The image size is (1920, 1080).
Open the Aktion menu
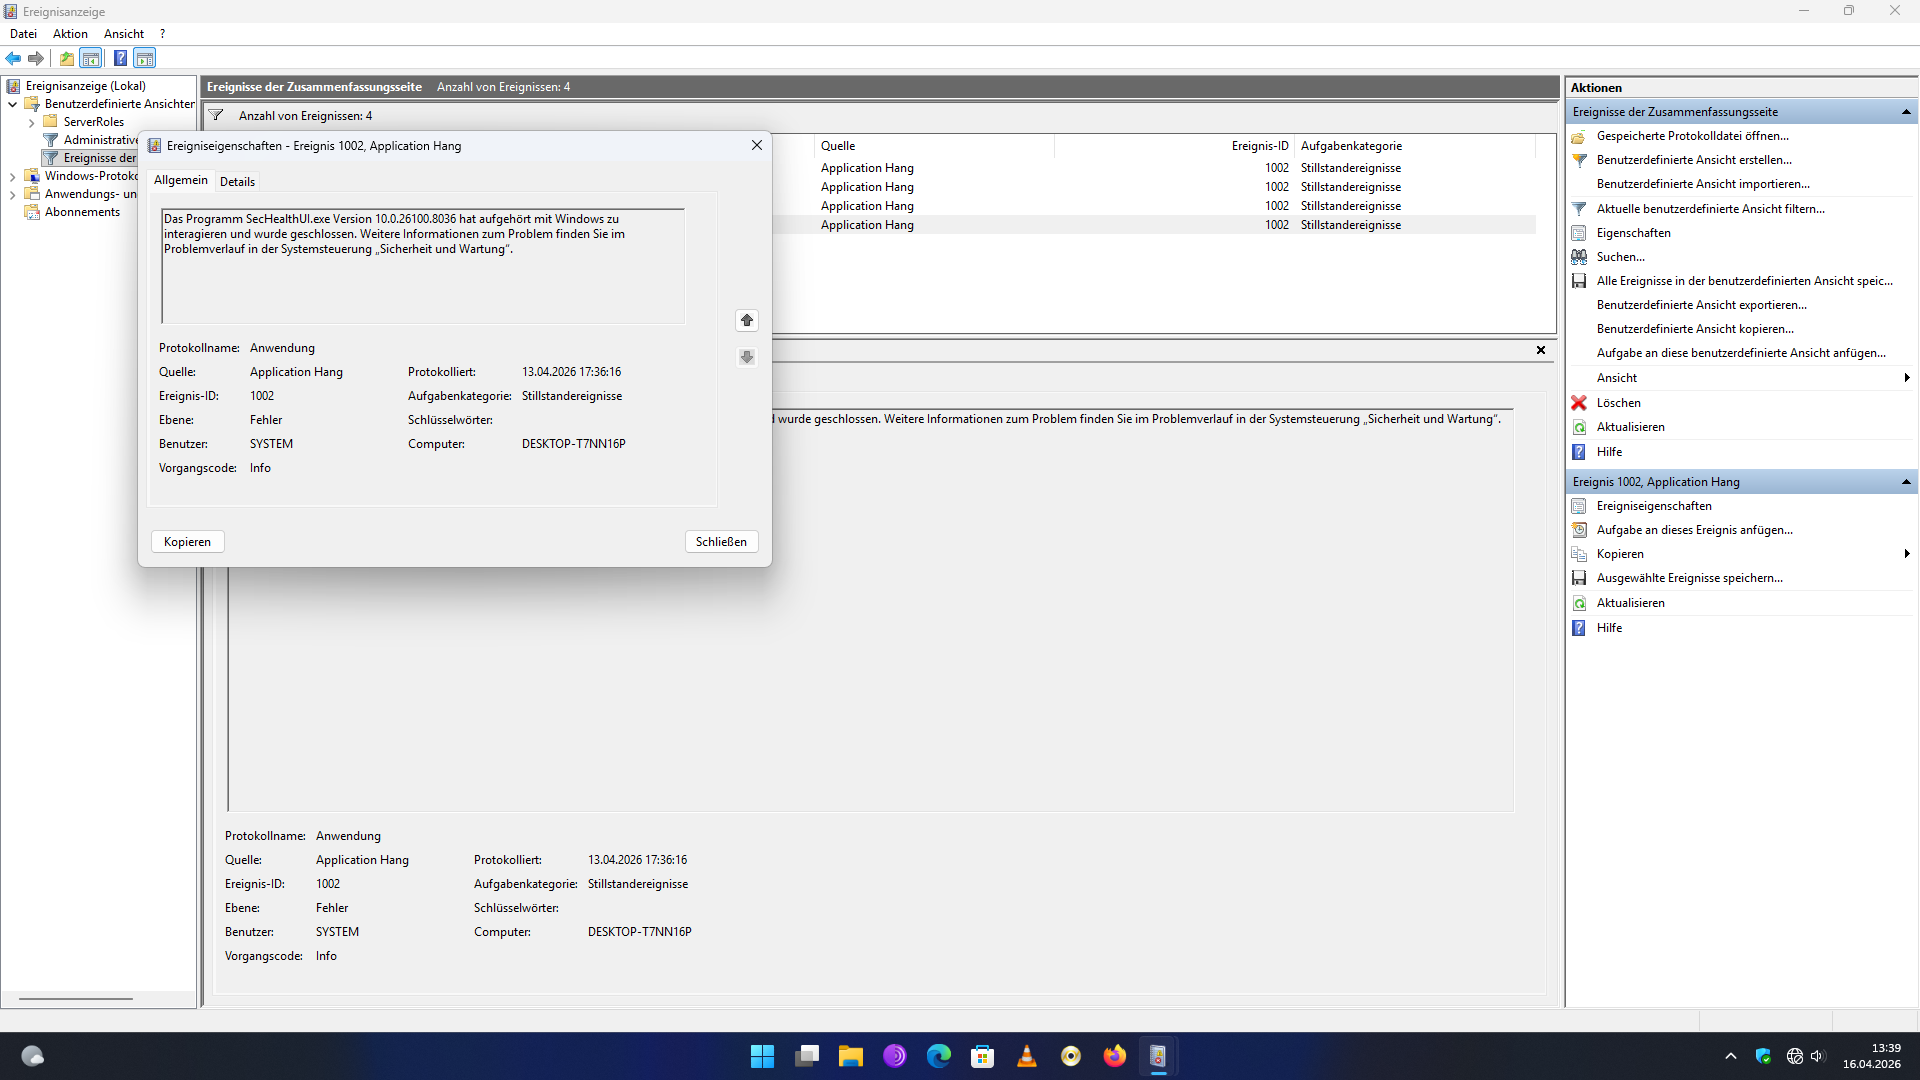70,34
